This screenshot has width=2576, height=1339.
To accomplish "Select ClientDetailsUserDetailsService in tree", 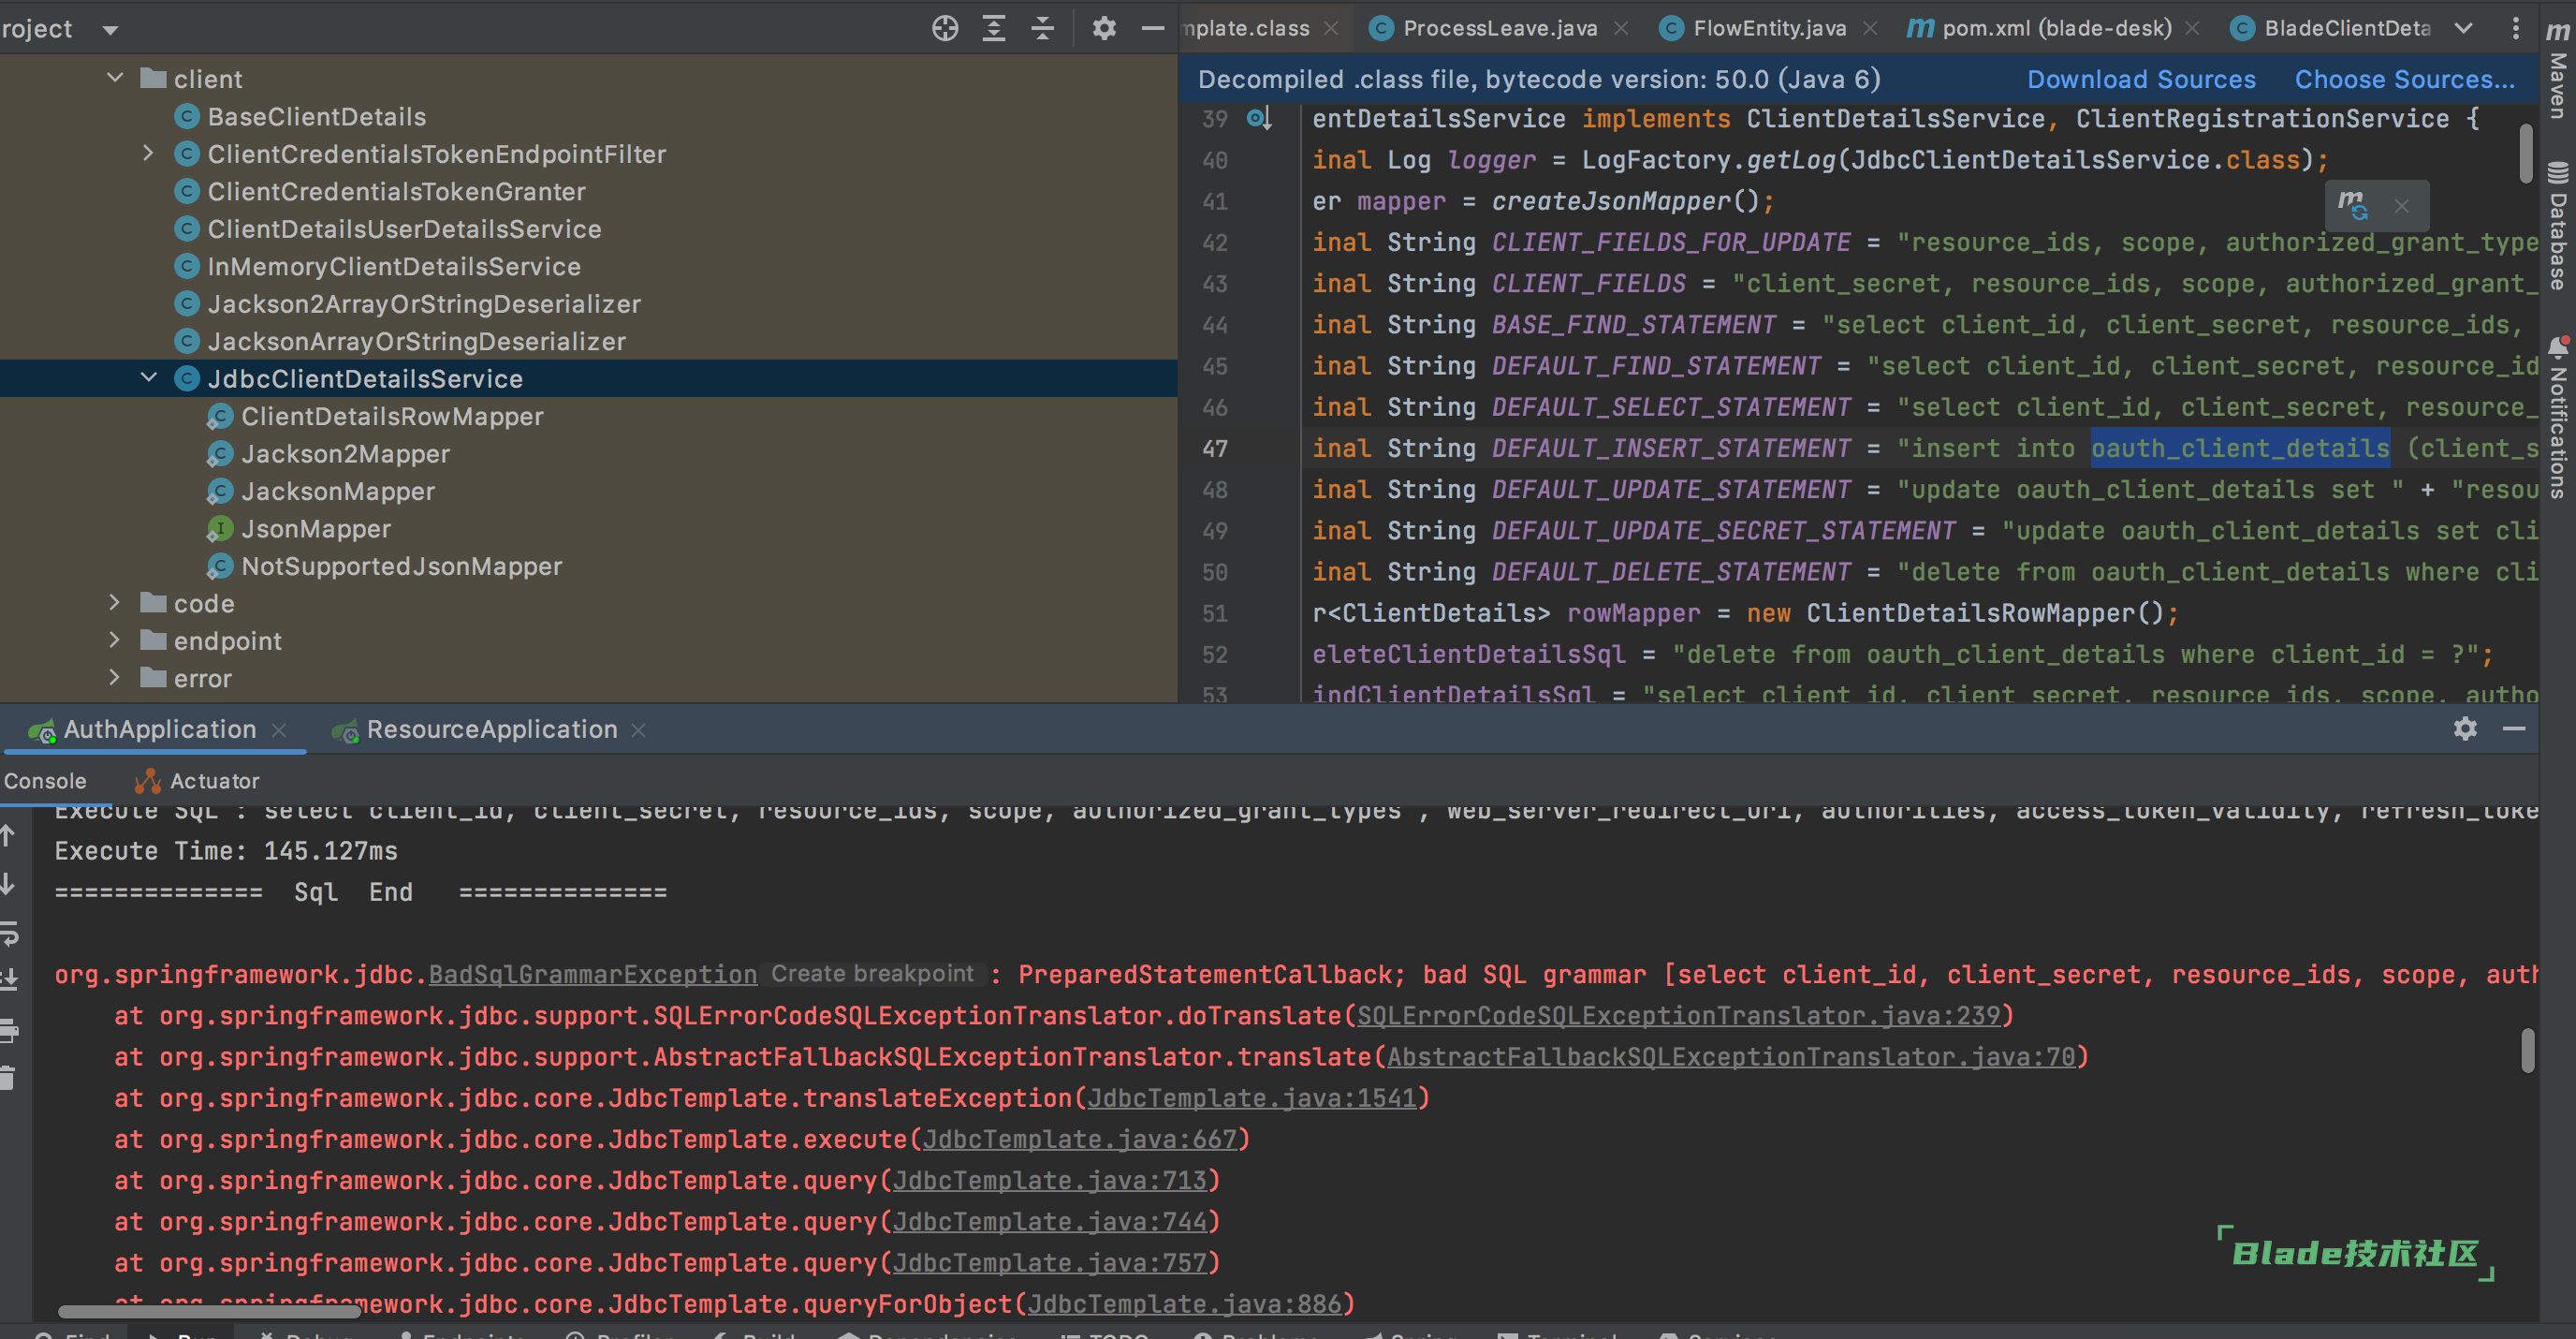I will (x=404, y=229).
